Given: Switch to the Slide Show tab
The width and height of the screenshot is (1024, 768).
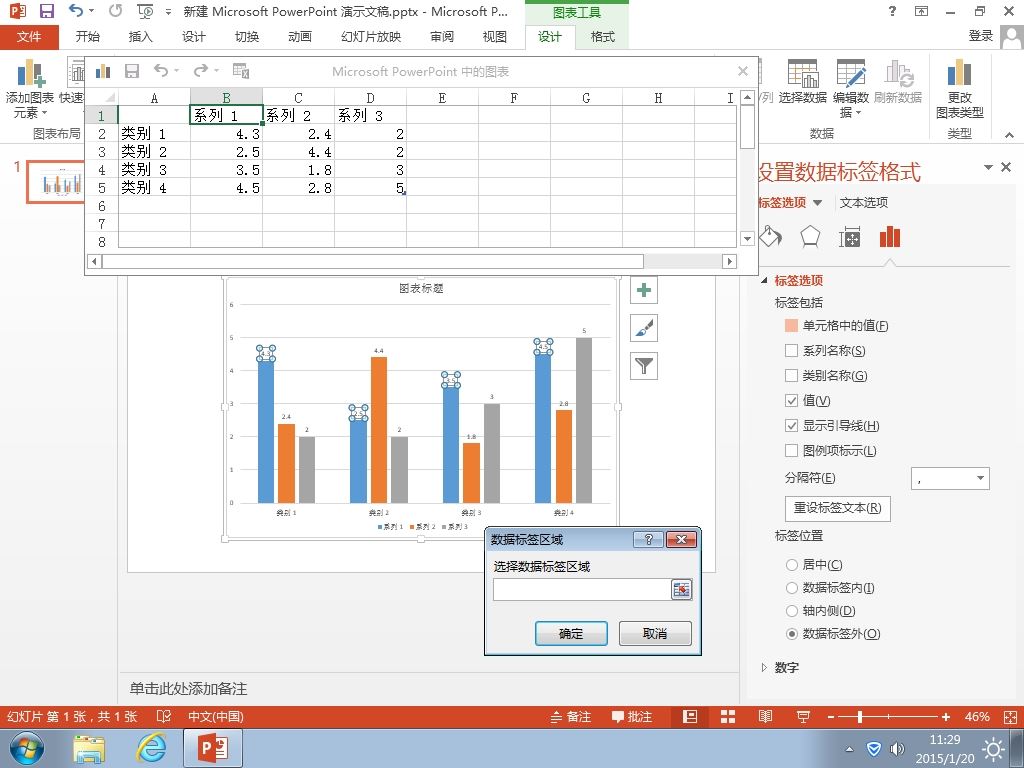Looking at the screenshot, I should point(371,37).
